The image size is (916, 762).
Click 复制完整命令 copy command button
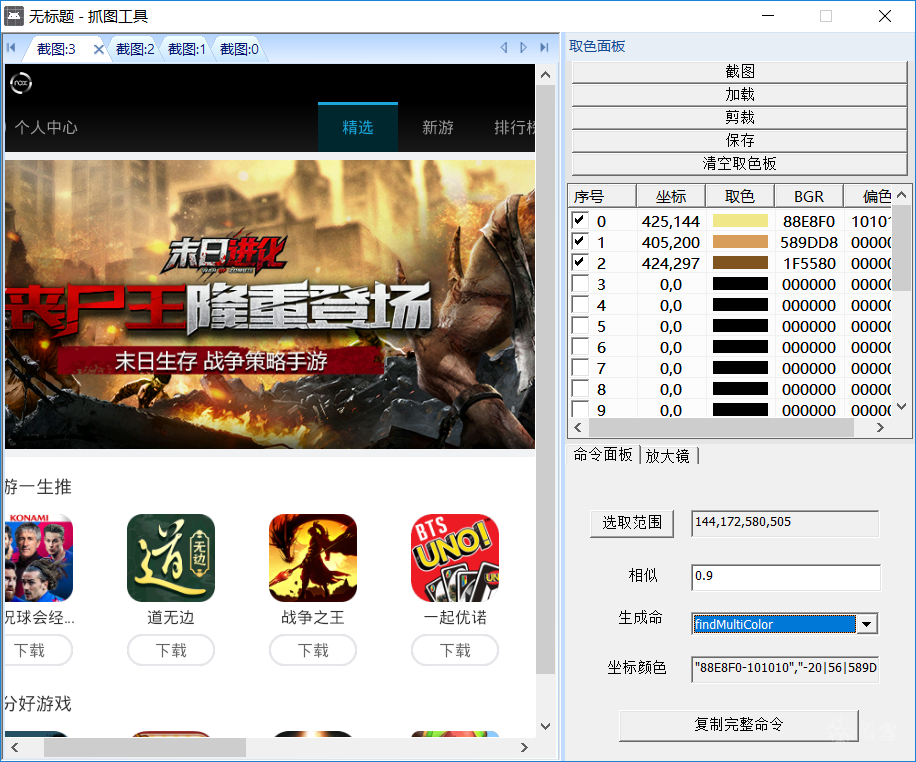[x=738, y=725]
